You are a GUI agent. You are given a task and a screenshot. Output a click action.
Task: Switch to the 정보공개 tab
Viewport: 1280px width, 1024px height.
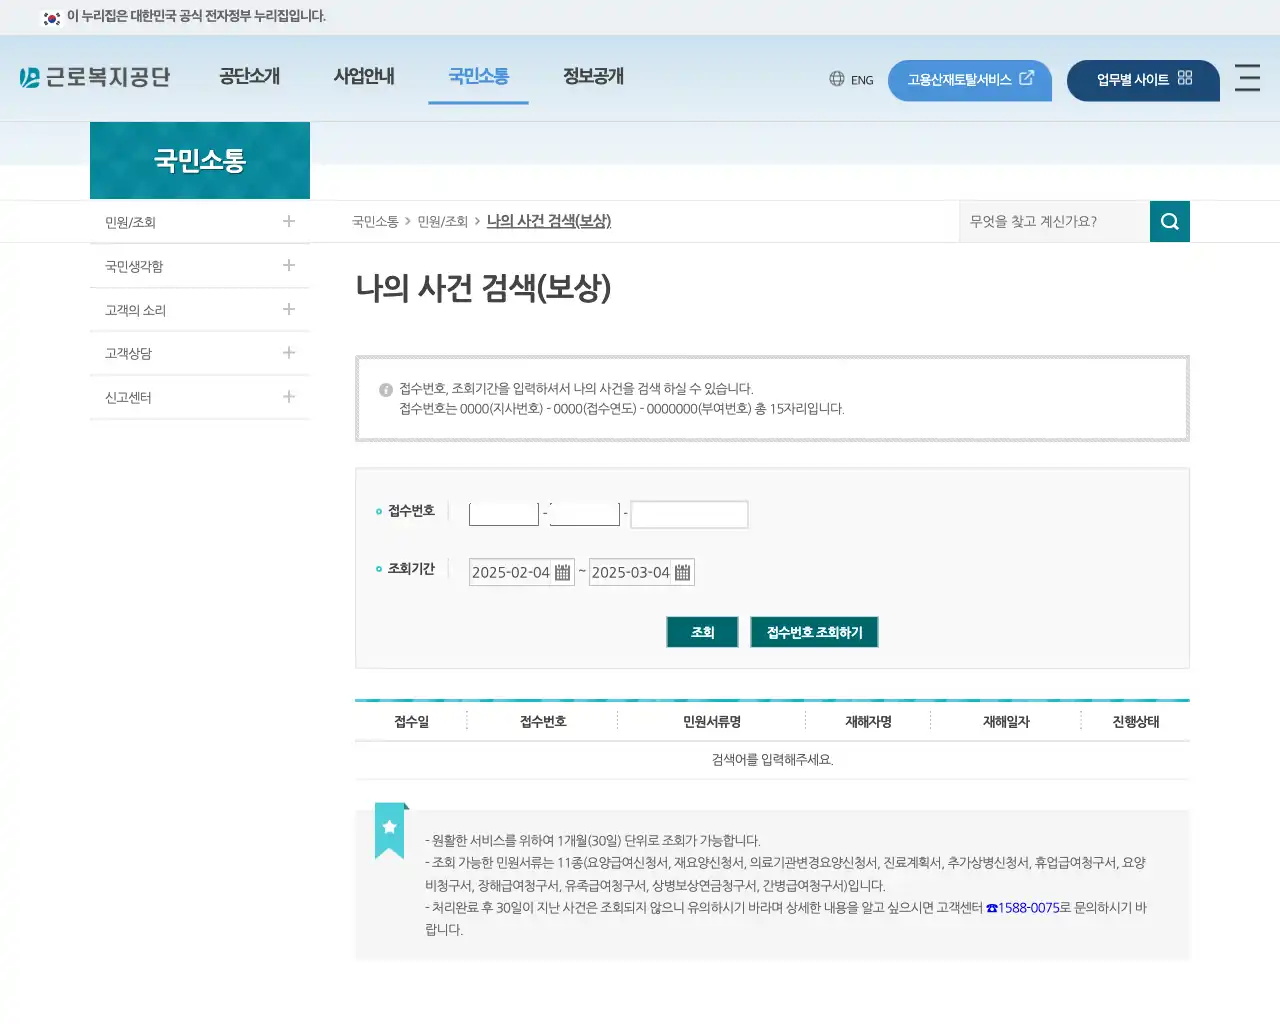(591, 76)
